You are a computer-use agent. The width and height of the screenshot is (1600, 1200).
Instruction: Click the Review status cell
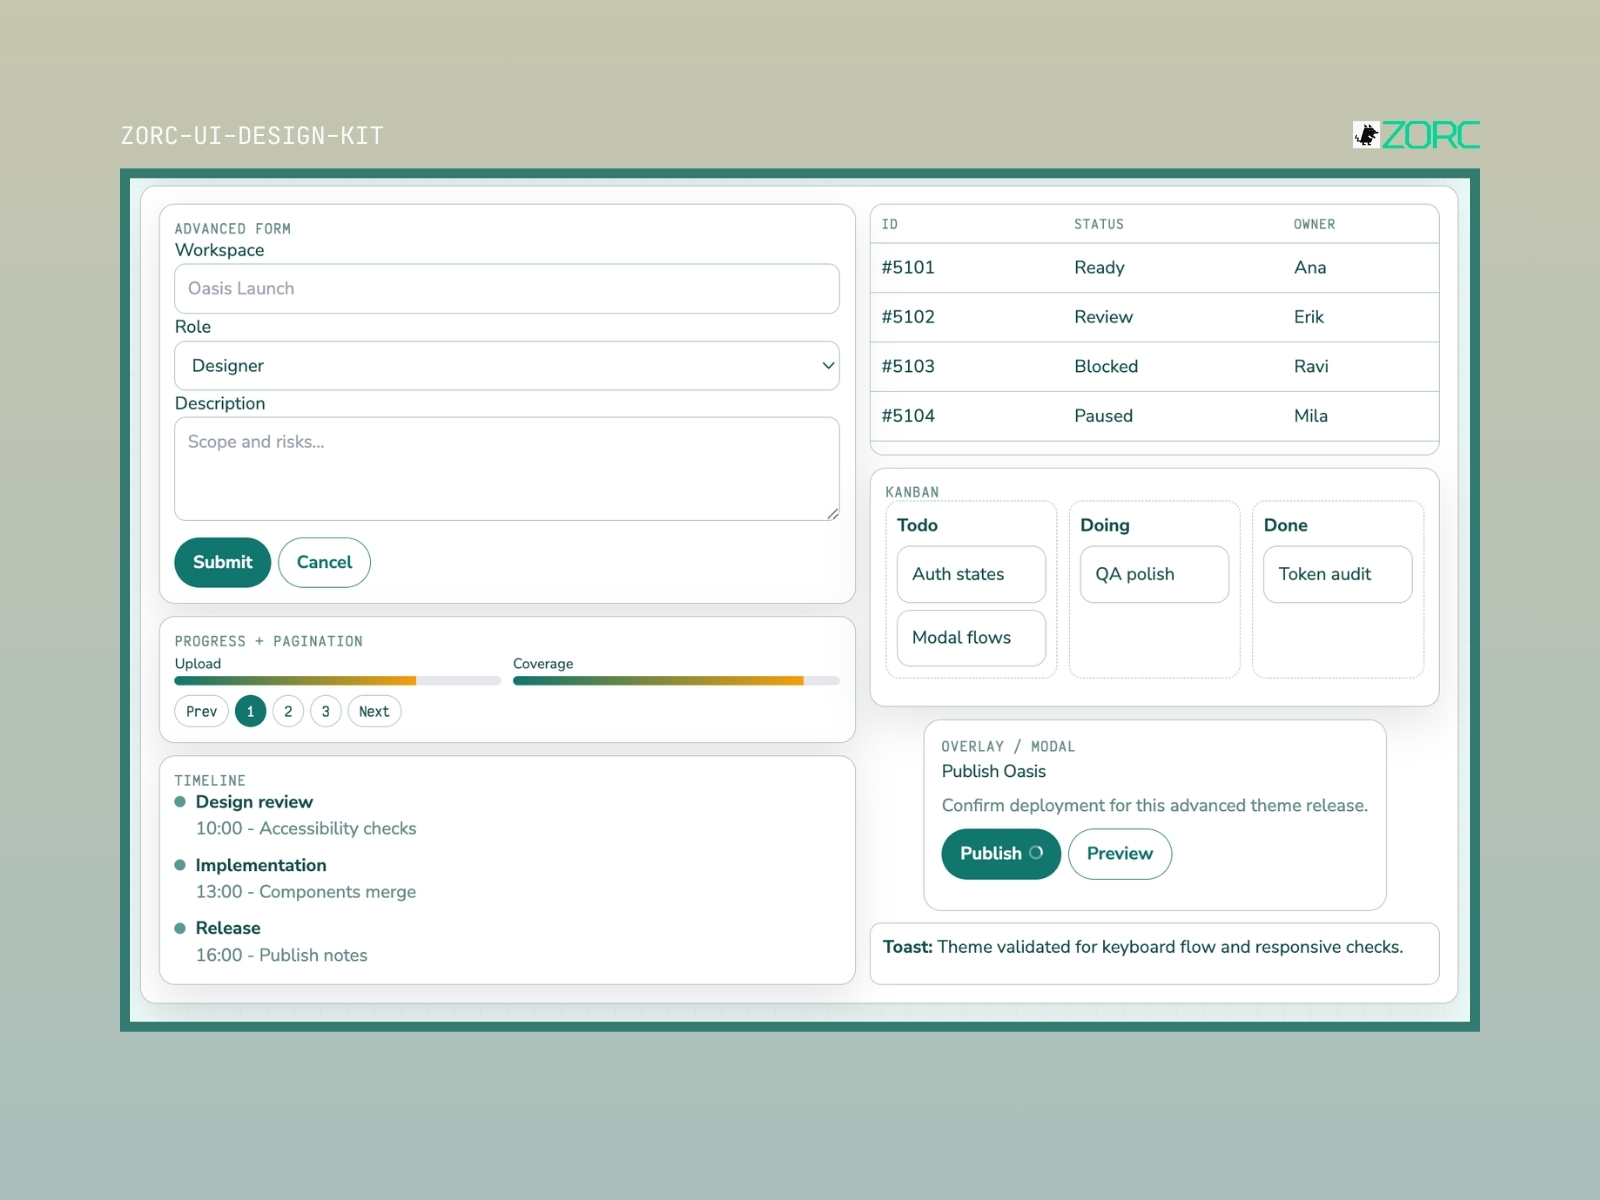click(x=1103, y=317)
